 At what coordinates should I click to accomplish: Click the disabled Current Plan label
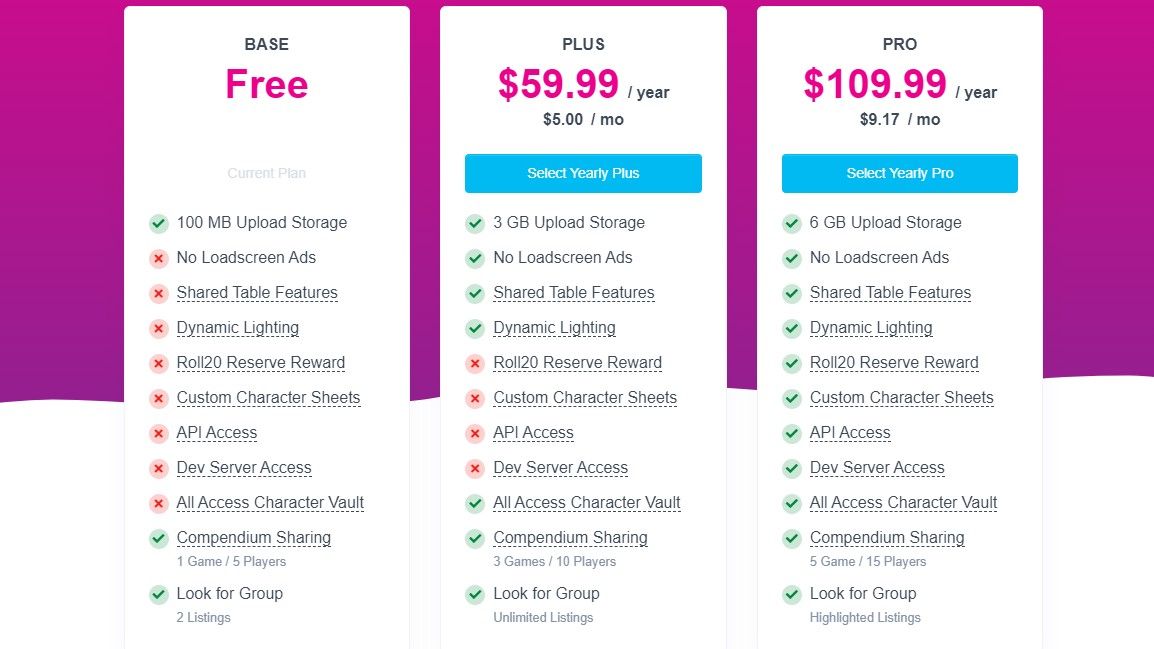click(267, 173)
